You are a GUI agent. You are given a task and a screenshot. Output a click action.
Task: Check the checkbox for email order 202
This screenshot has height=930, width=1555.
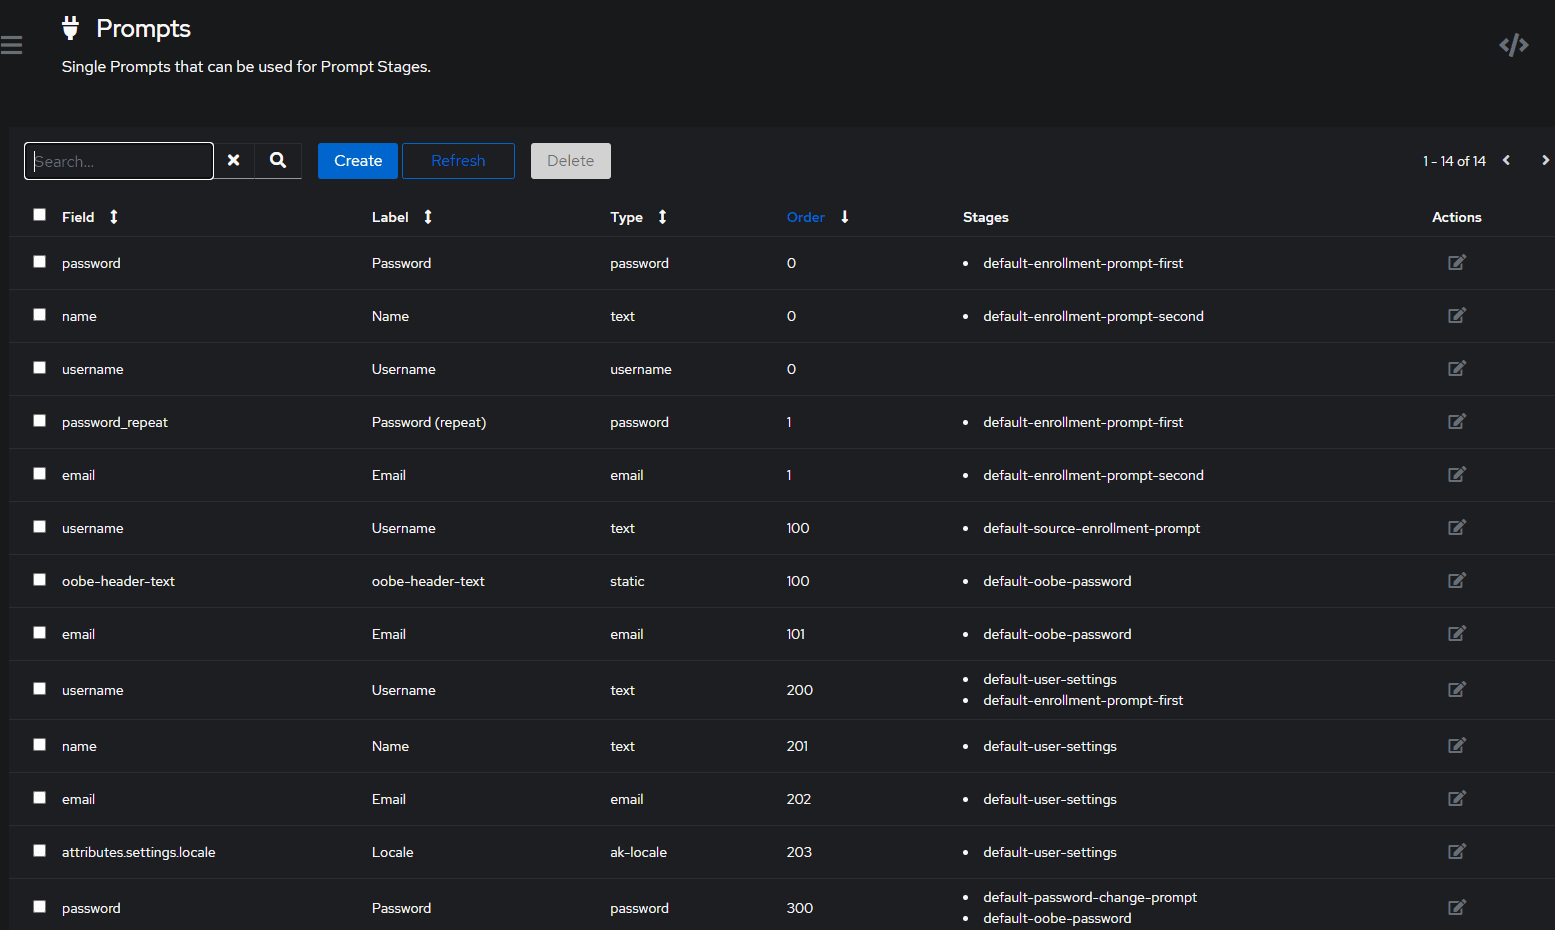40,797
